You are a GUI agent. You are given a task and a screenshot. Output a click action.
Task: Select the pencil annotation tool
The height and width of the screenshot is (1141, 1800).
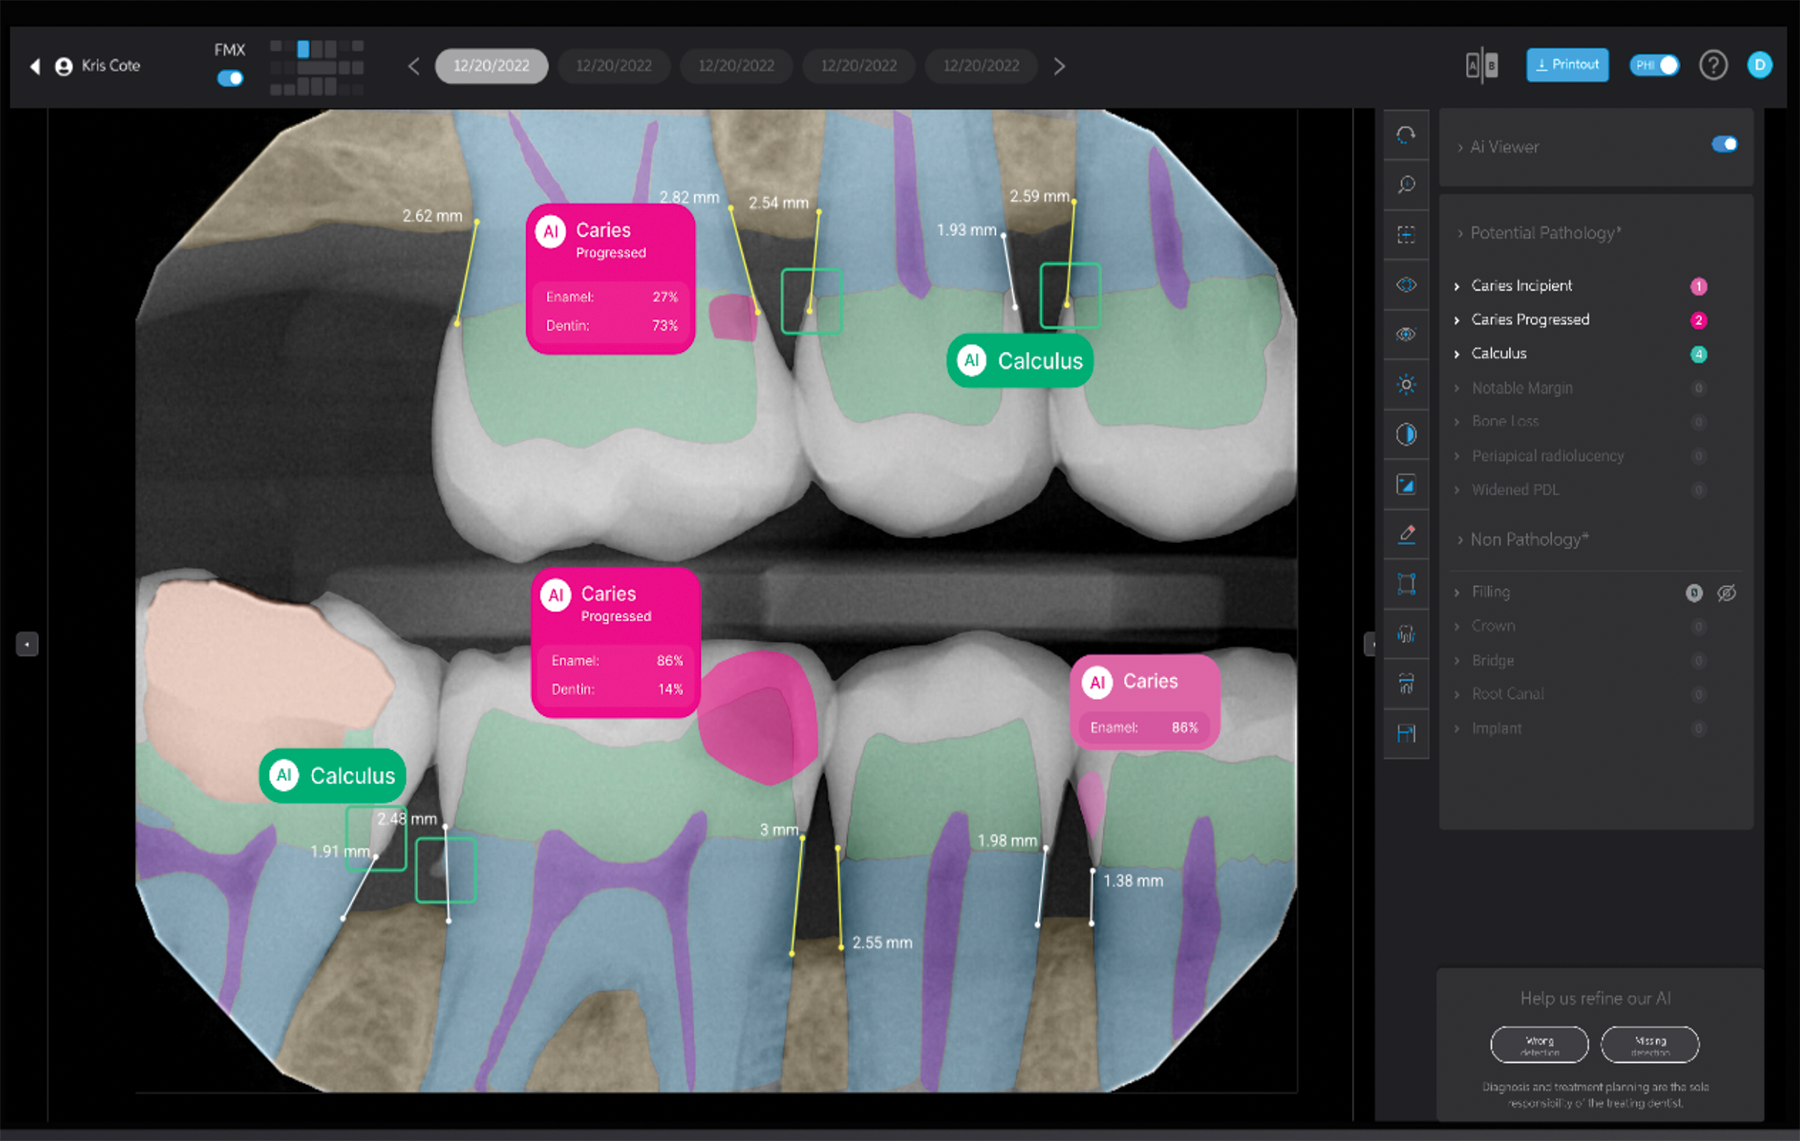click(1406, 534)
